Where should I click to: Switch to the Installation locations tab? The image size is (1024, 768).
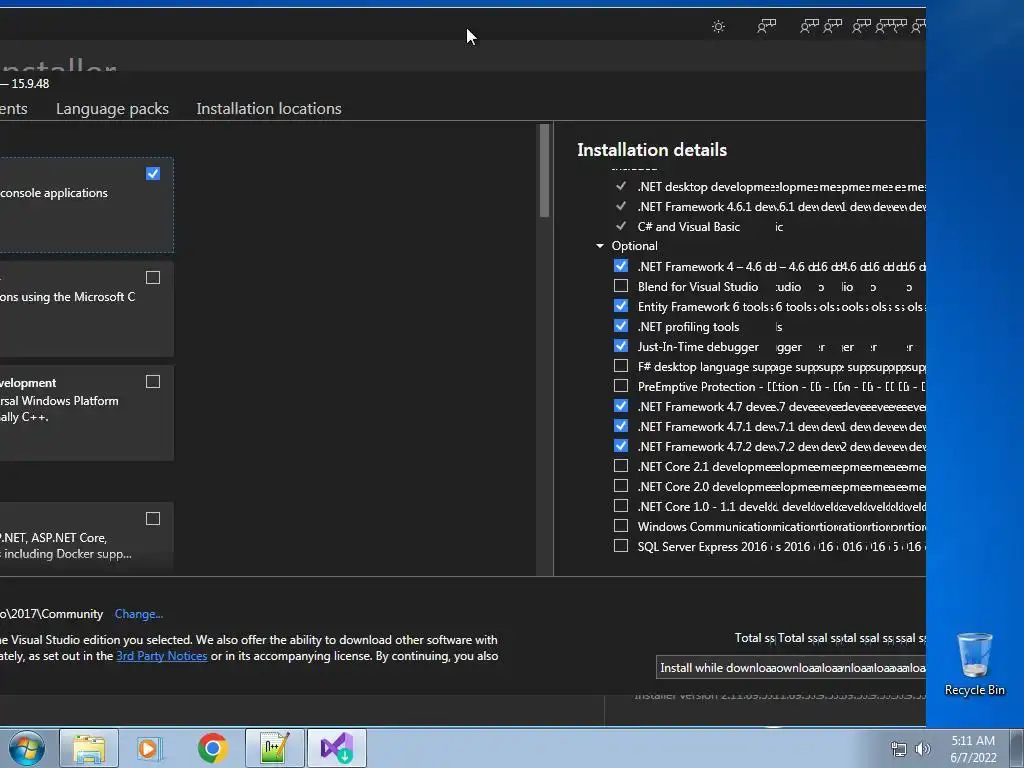(x=269, y=108)
